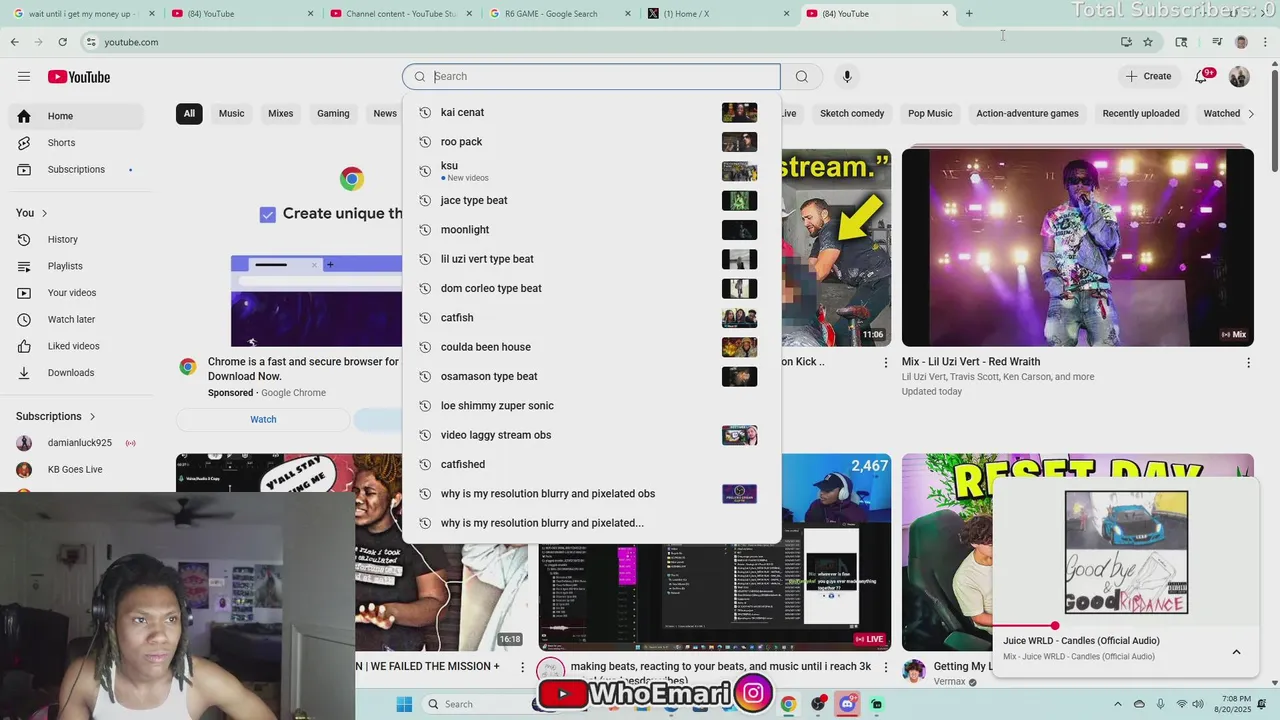Select the Mixes category chip

281,113
